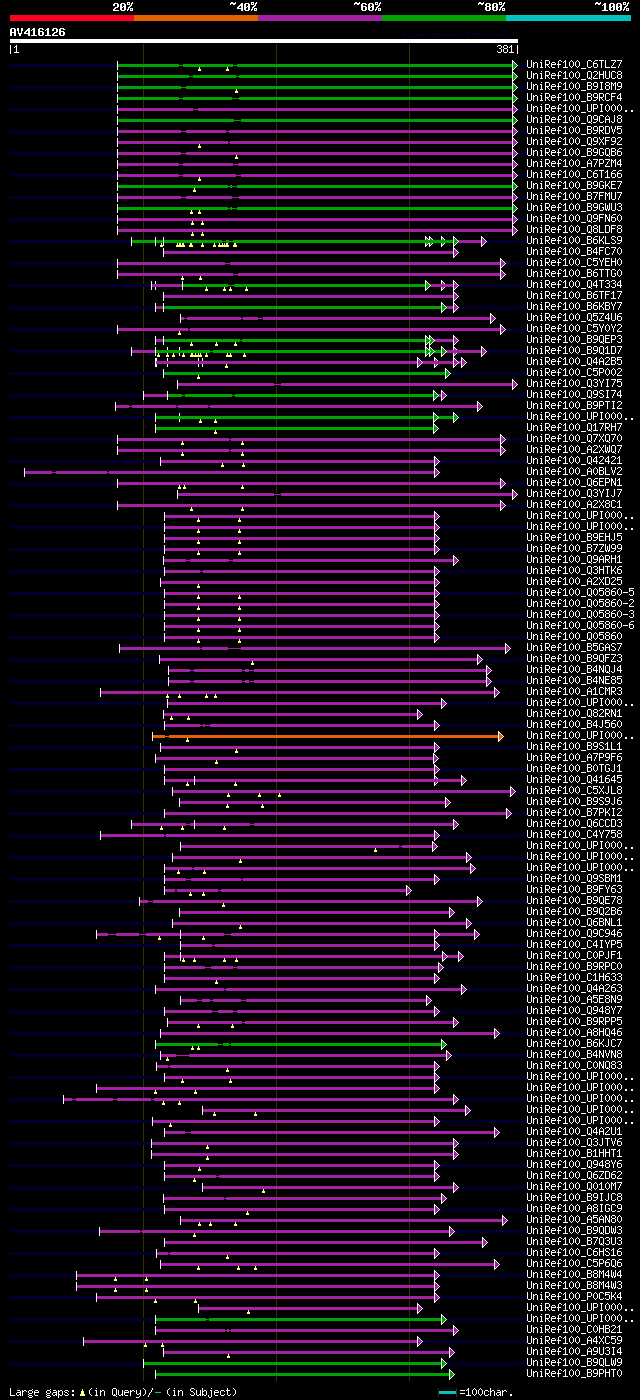Click the UniRef100_B6KJC7 label

point(576,1044)
